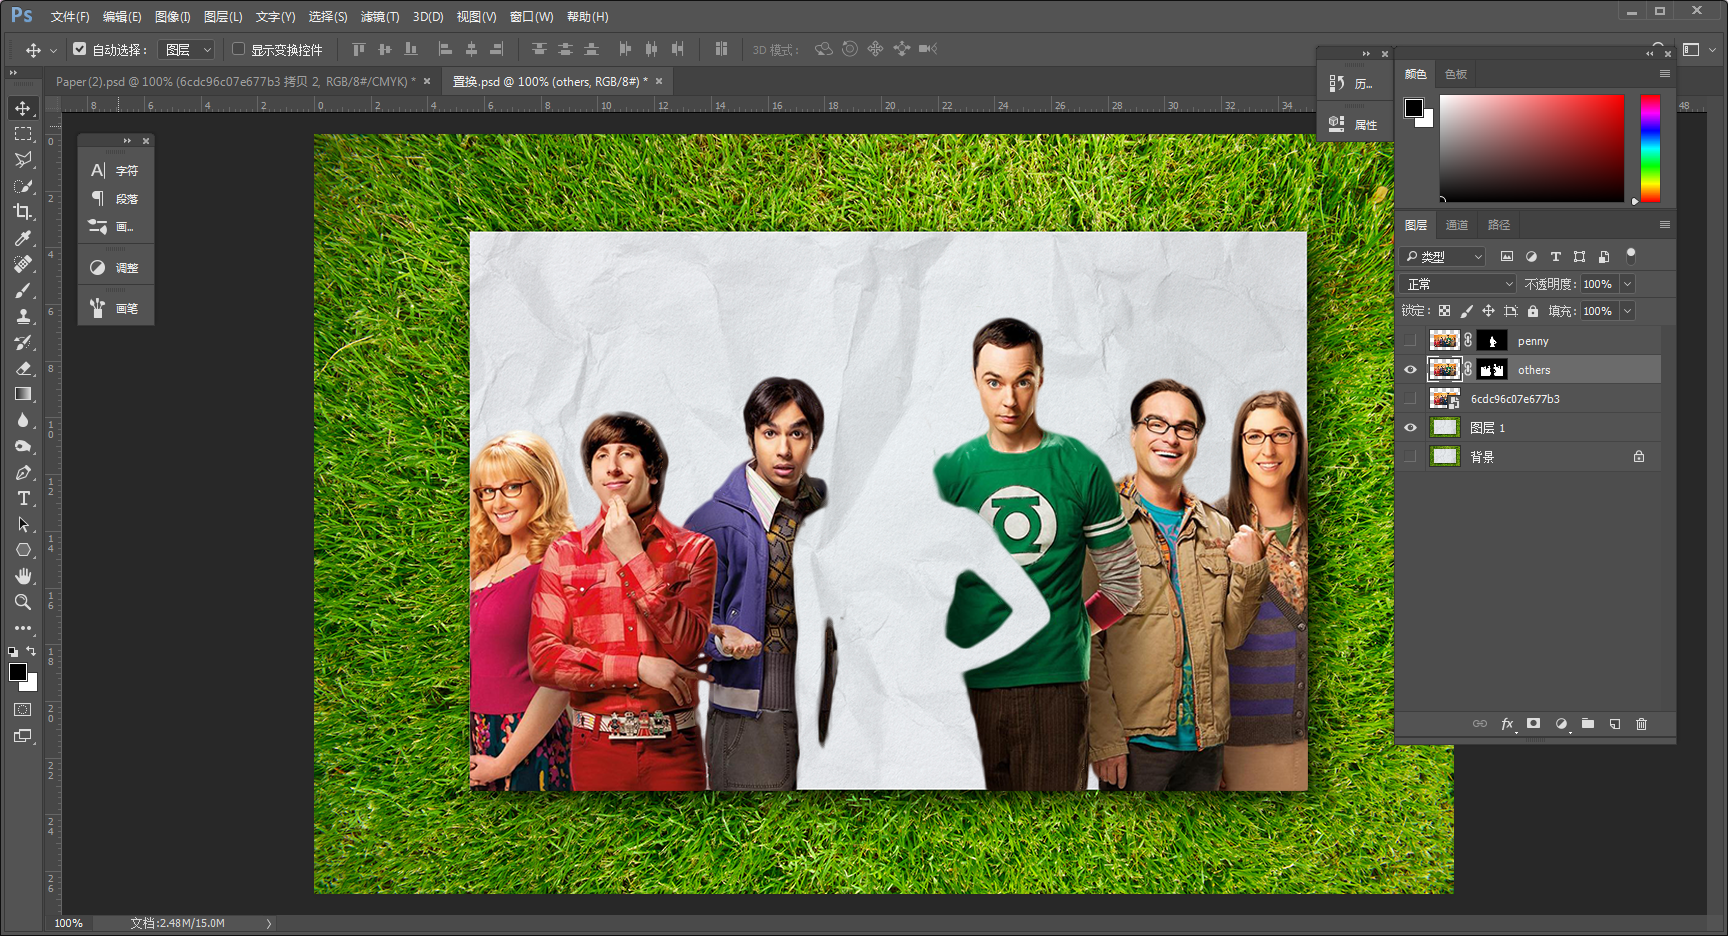Pick a color in the color field
Viewport: 1728px width, 936px height.
coord(1532,149)
